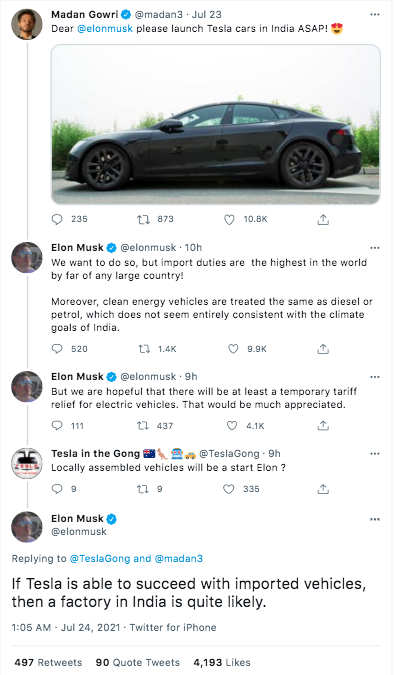Retweet Elon's tweet showing 1.4K retweets
The image size is (394, 675).
(144, 349)
